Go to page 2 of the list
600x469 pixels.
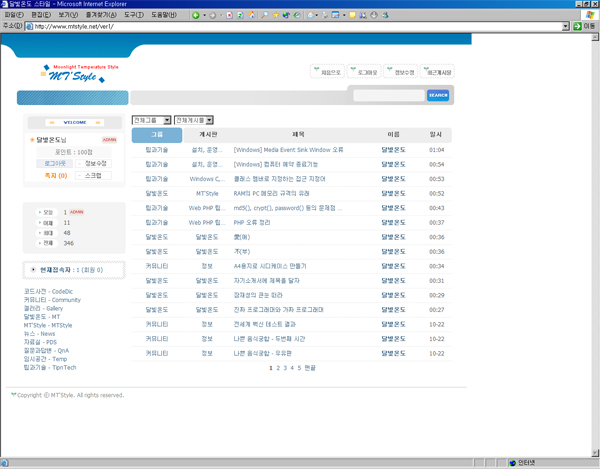click(x=278, y=368)
